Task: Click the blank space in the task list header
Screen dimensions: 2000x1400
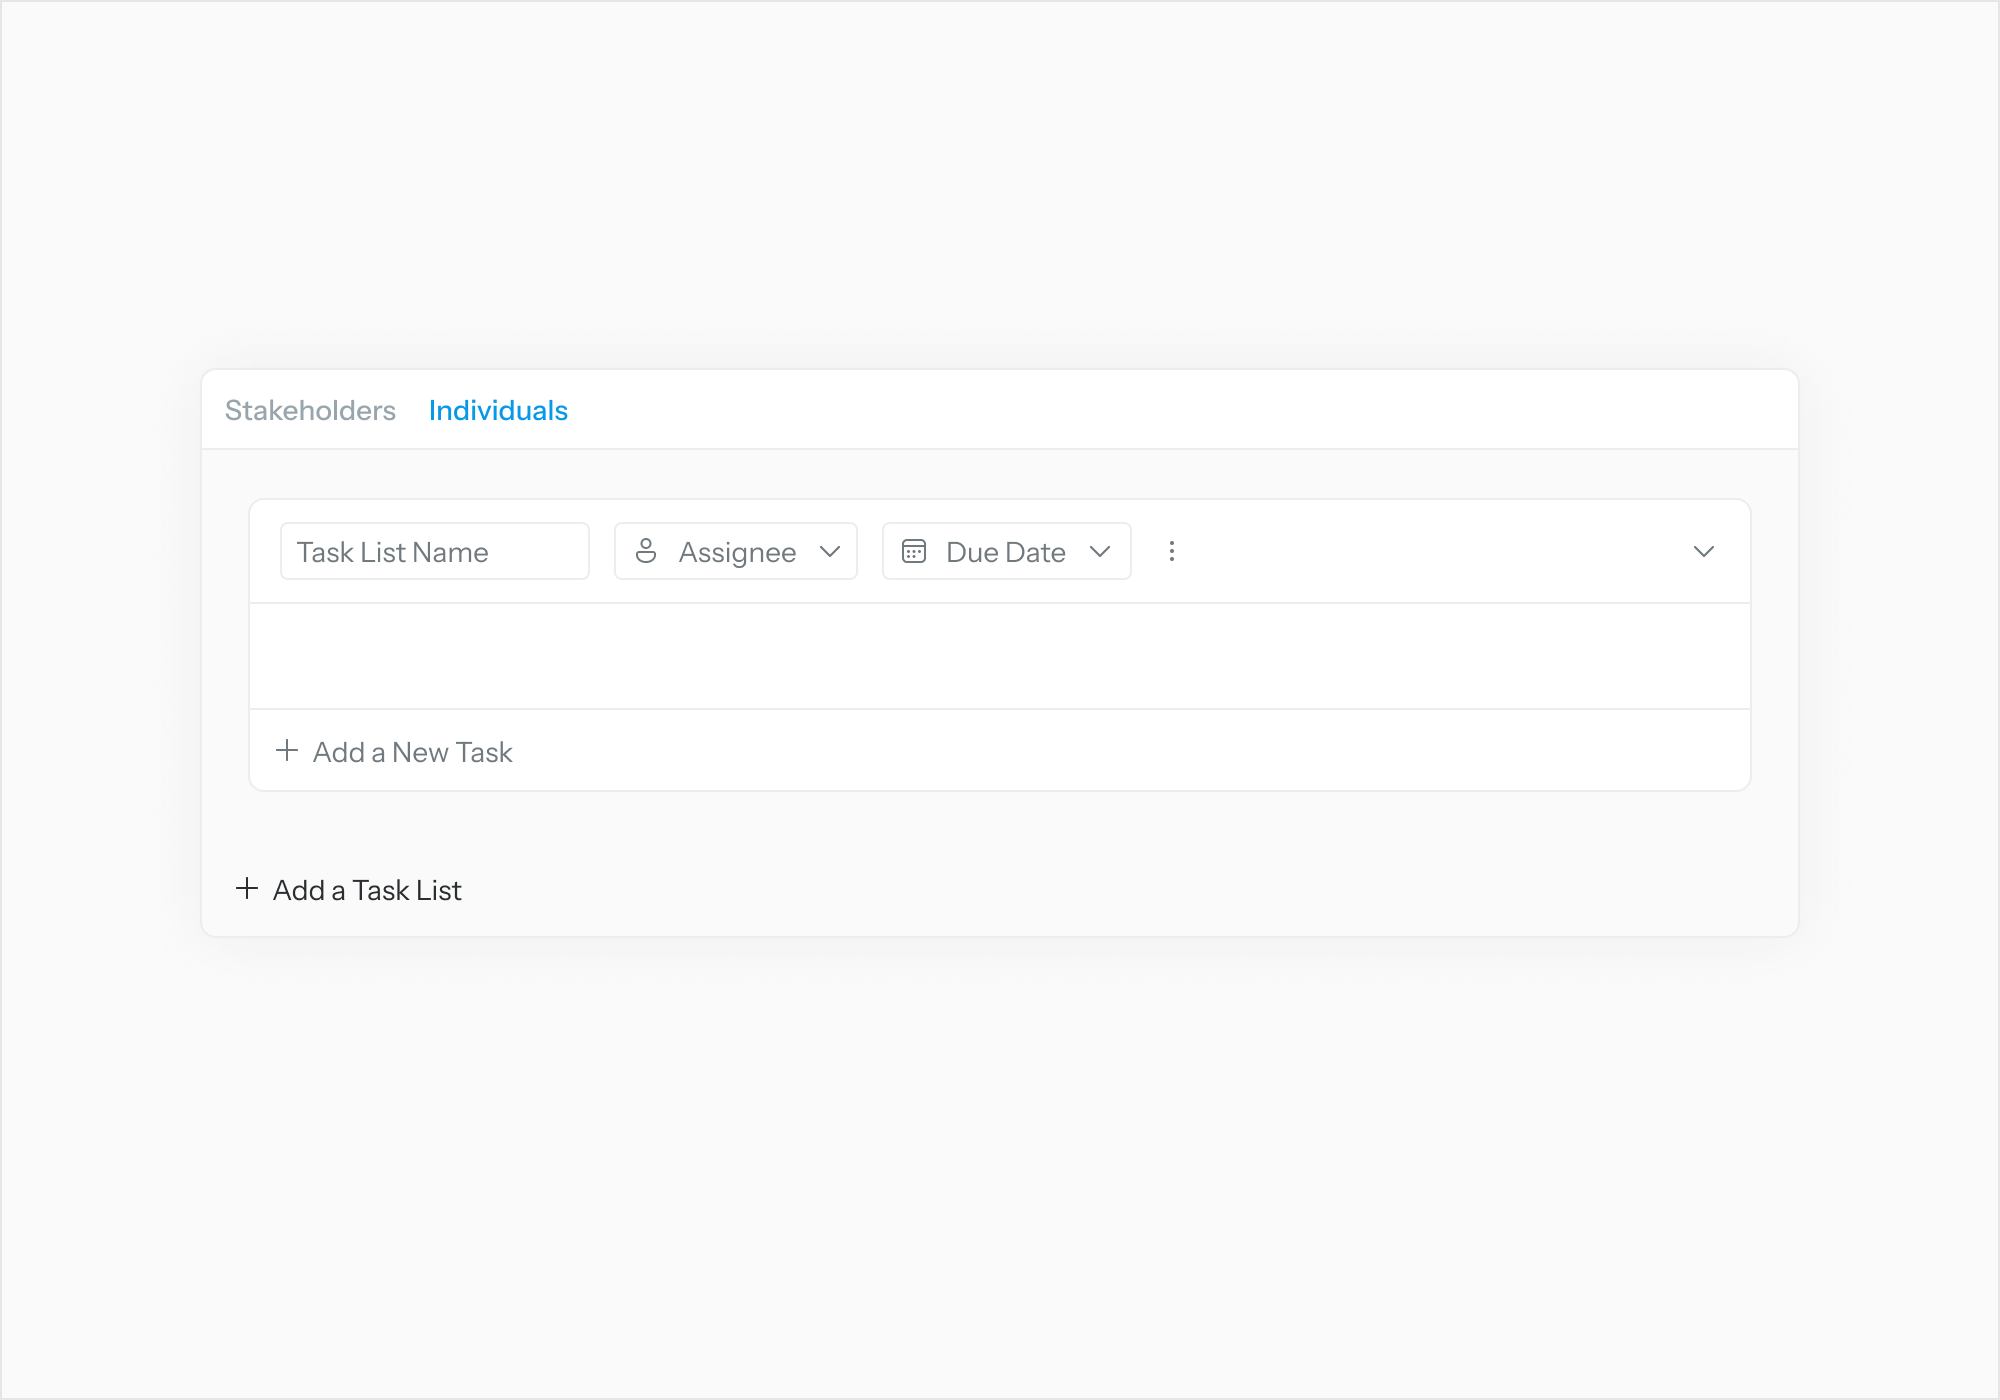Action: (1430, 551)
